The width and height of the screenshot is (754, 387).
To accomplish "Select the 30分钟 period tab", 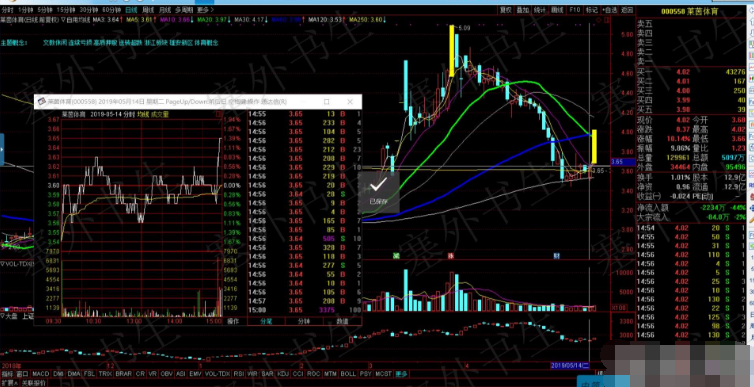I will coord(89,10).
